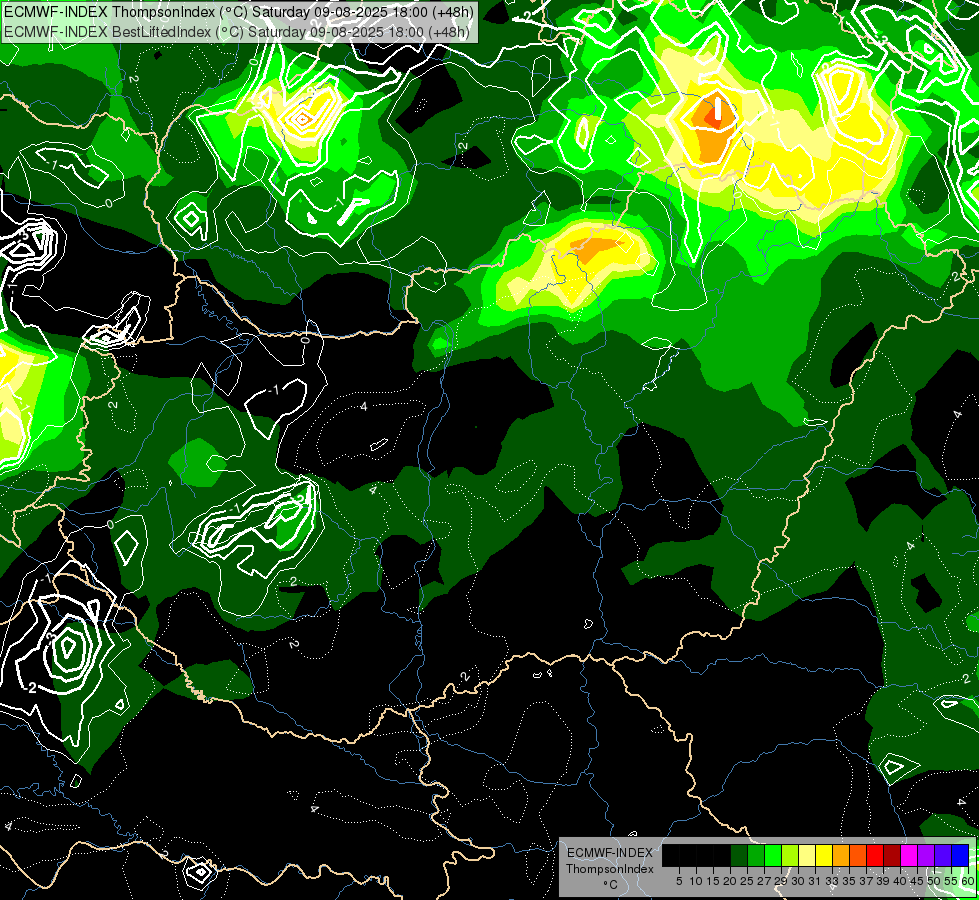Click the ThompsonIndex title line at top
Image resolution: width=979 pixels, height=900 pixels.
tap(239, 12)
